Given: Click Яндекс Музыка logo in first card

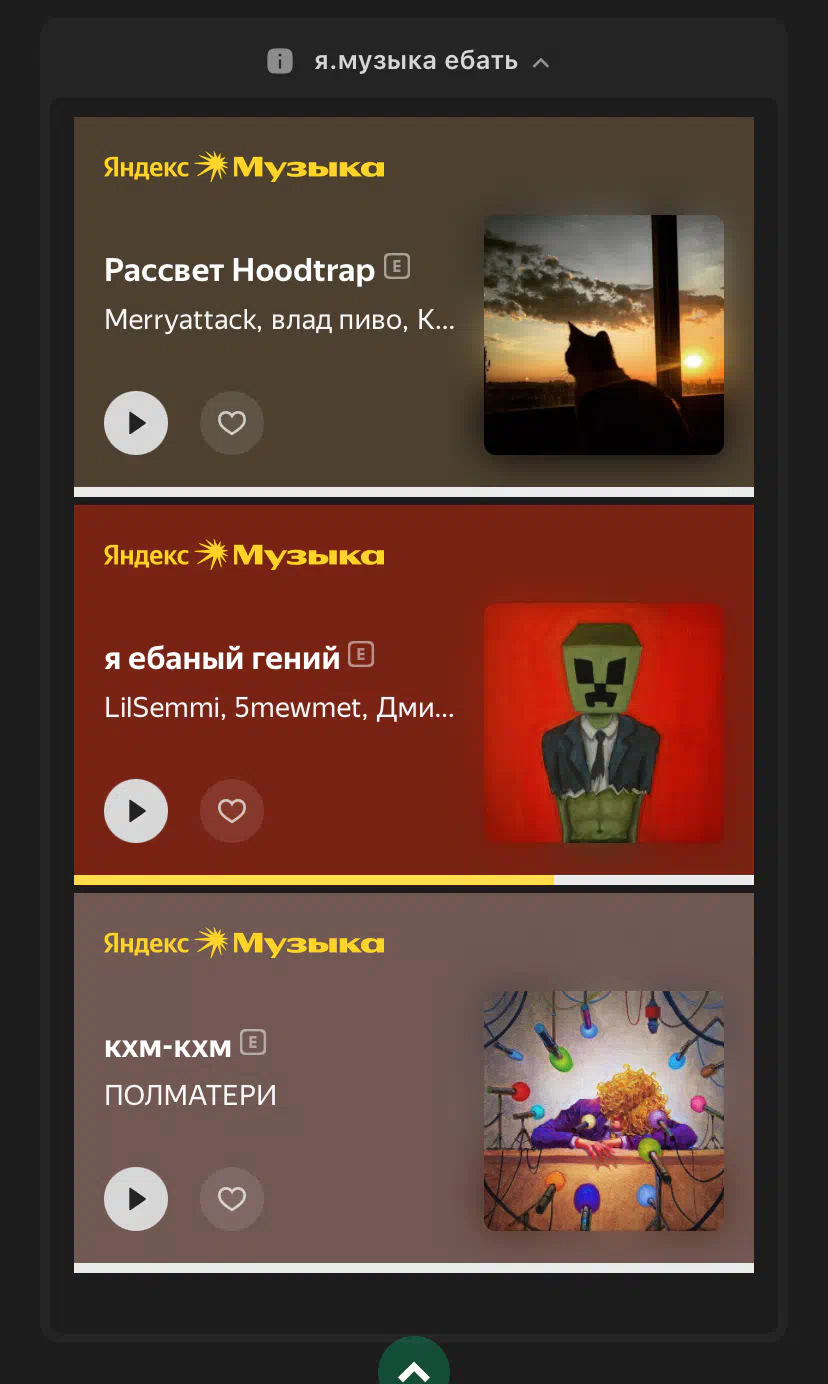Looking at the screenshot, I should click(x=244, y=167).
